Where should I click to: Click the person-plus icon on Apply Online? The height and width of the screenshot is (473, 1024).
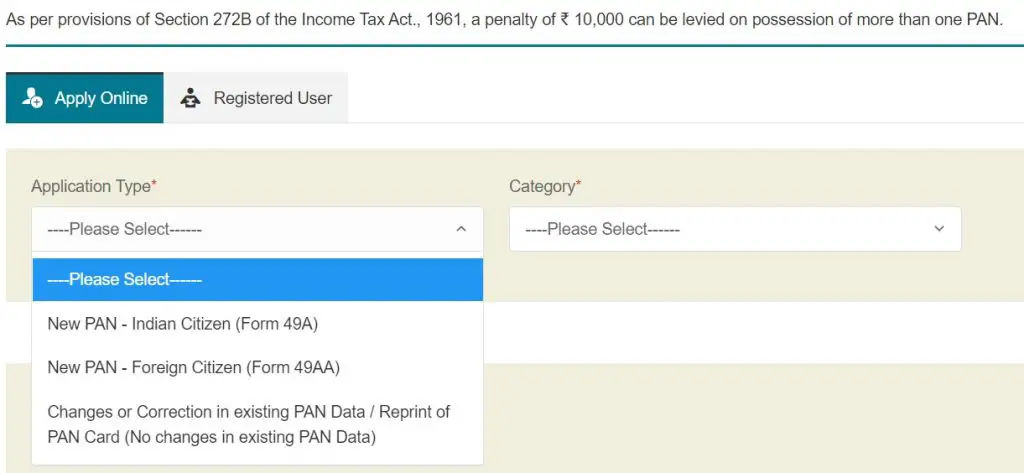coord(32,97)
